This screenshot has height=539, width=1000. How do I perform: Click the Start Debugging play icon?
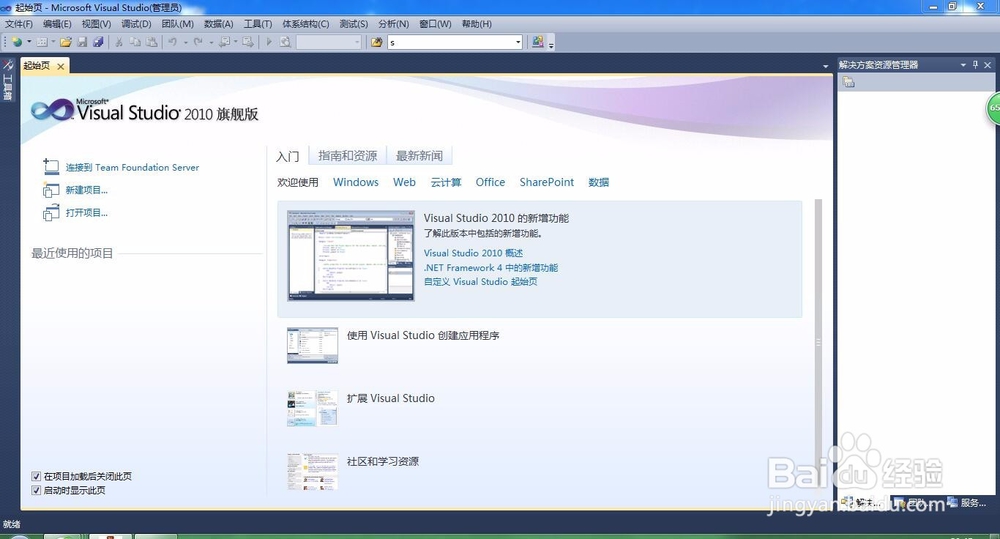click(x=269, y=42)
